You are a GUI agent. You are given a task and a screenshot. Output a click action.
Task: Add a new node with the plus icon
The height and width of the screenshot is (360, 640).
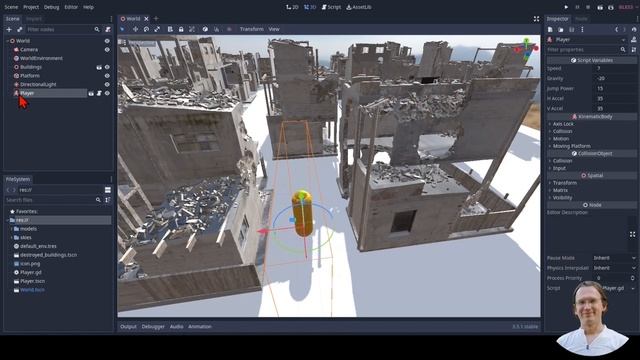[x=9, y=29]
